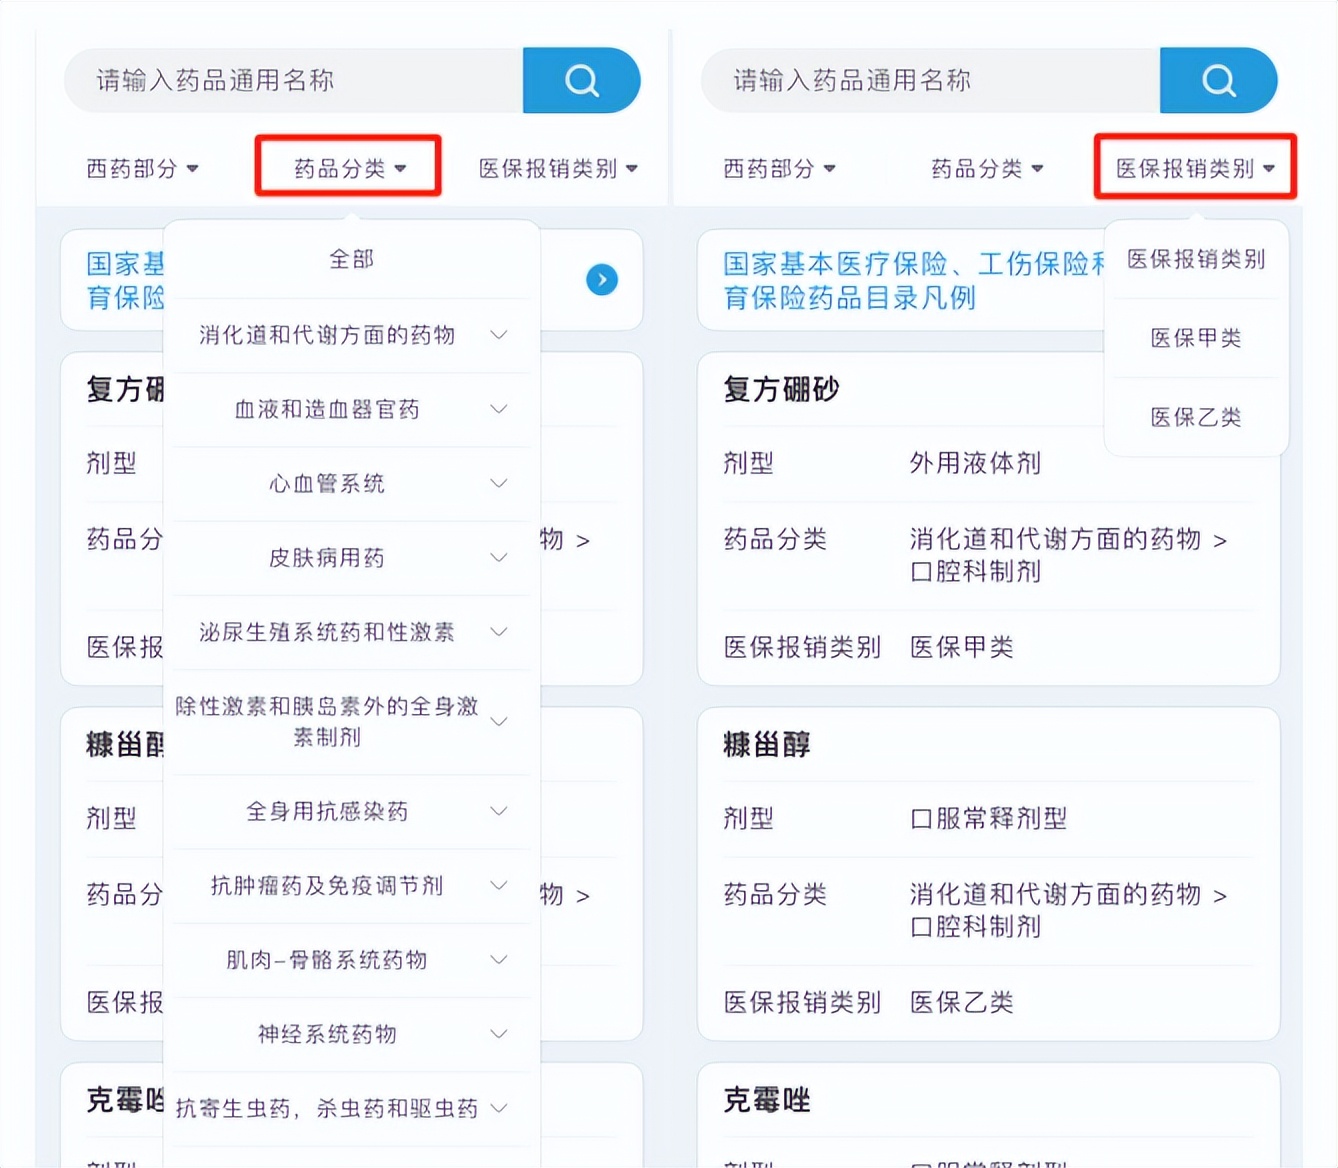Open the 西药部分 dropdown
The width and height of the screenshot is (1338, 1168).
point(144,168)
